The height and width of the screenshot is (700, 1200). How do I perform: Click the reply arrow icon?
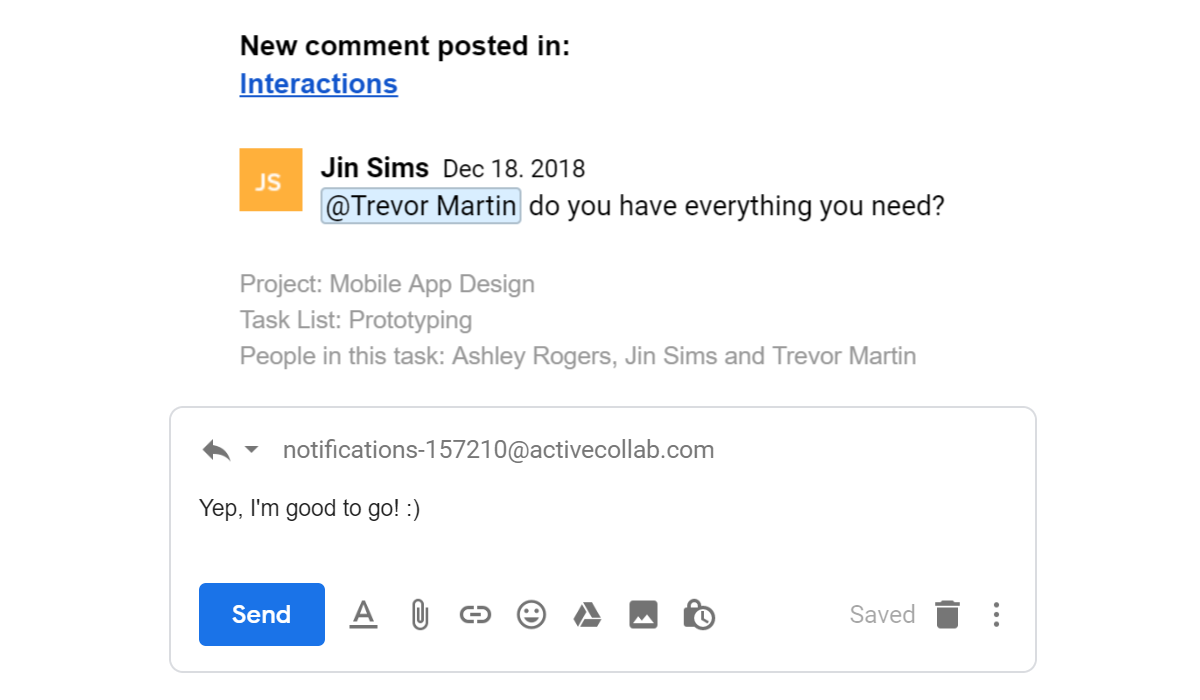pos(216,450)
